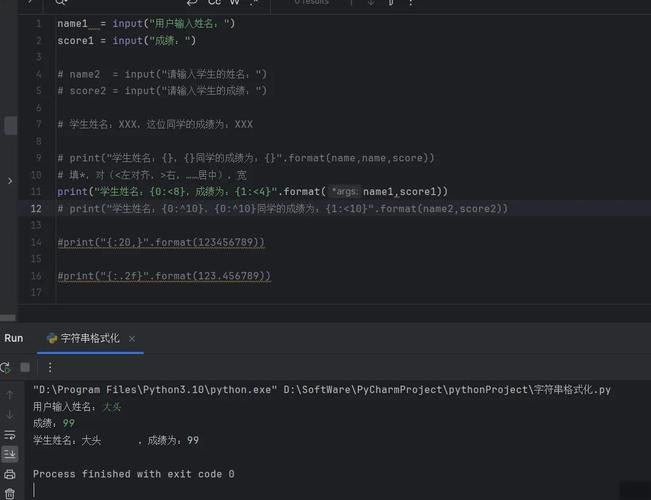The height and width of the screenshot is (500, 651).
Task: Click the console line 用户输入姓名: 大头
Action: (77, 407)
